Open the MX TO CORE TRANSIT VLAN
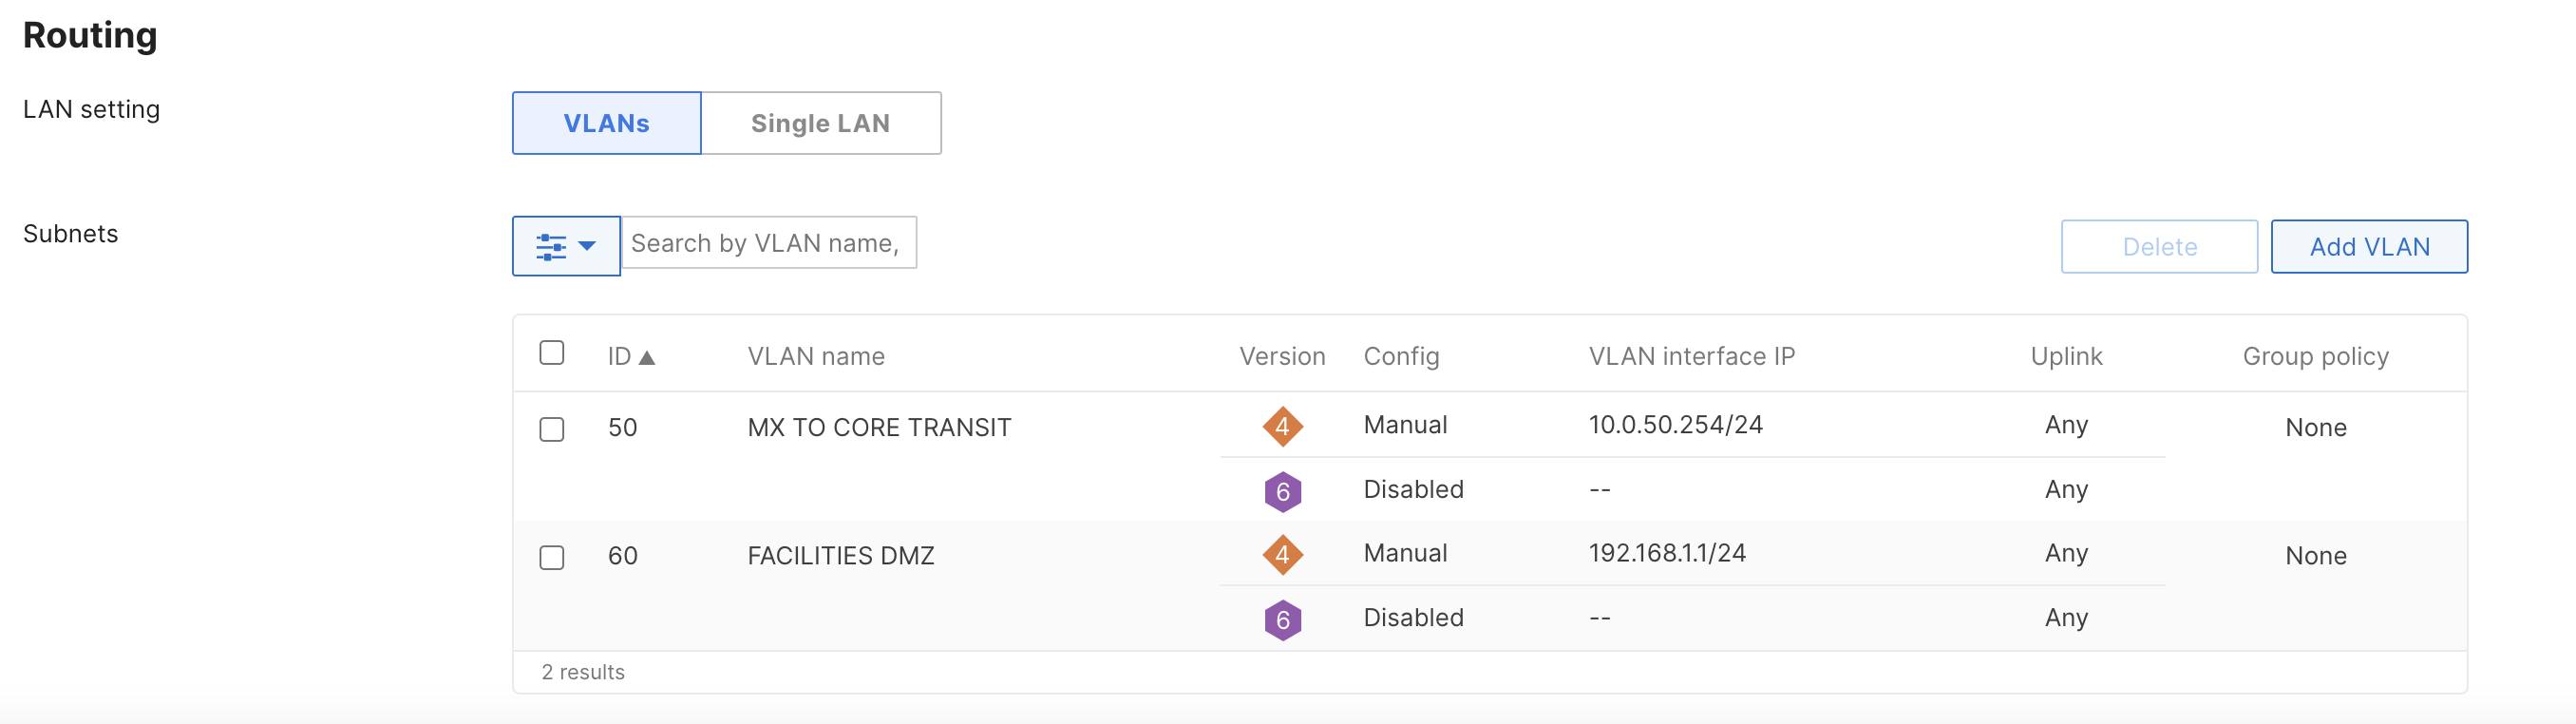This screenshot has height=724, width=2576. click(879, 426)
